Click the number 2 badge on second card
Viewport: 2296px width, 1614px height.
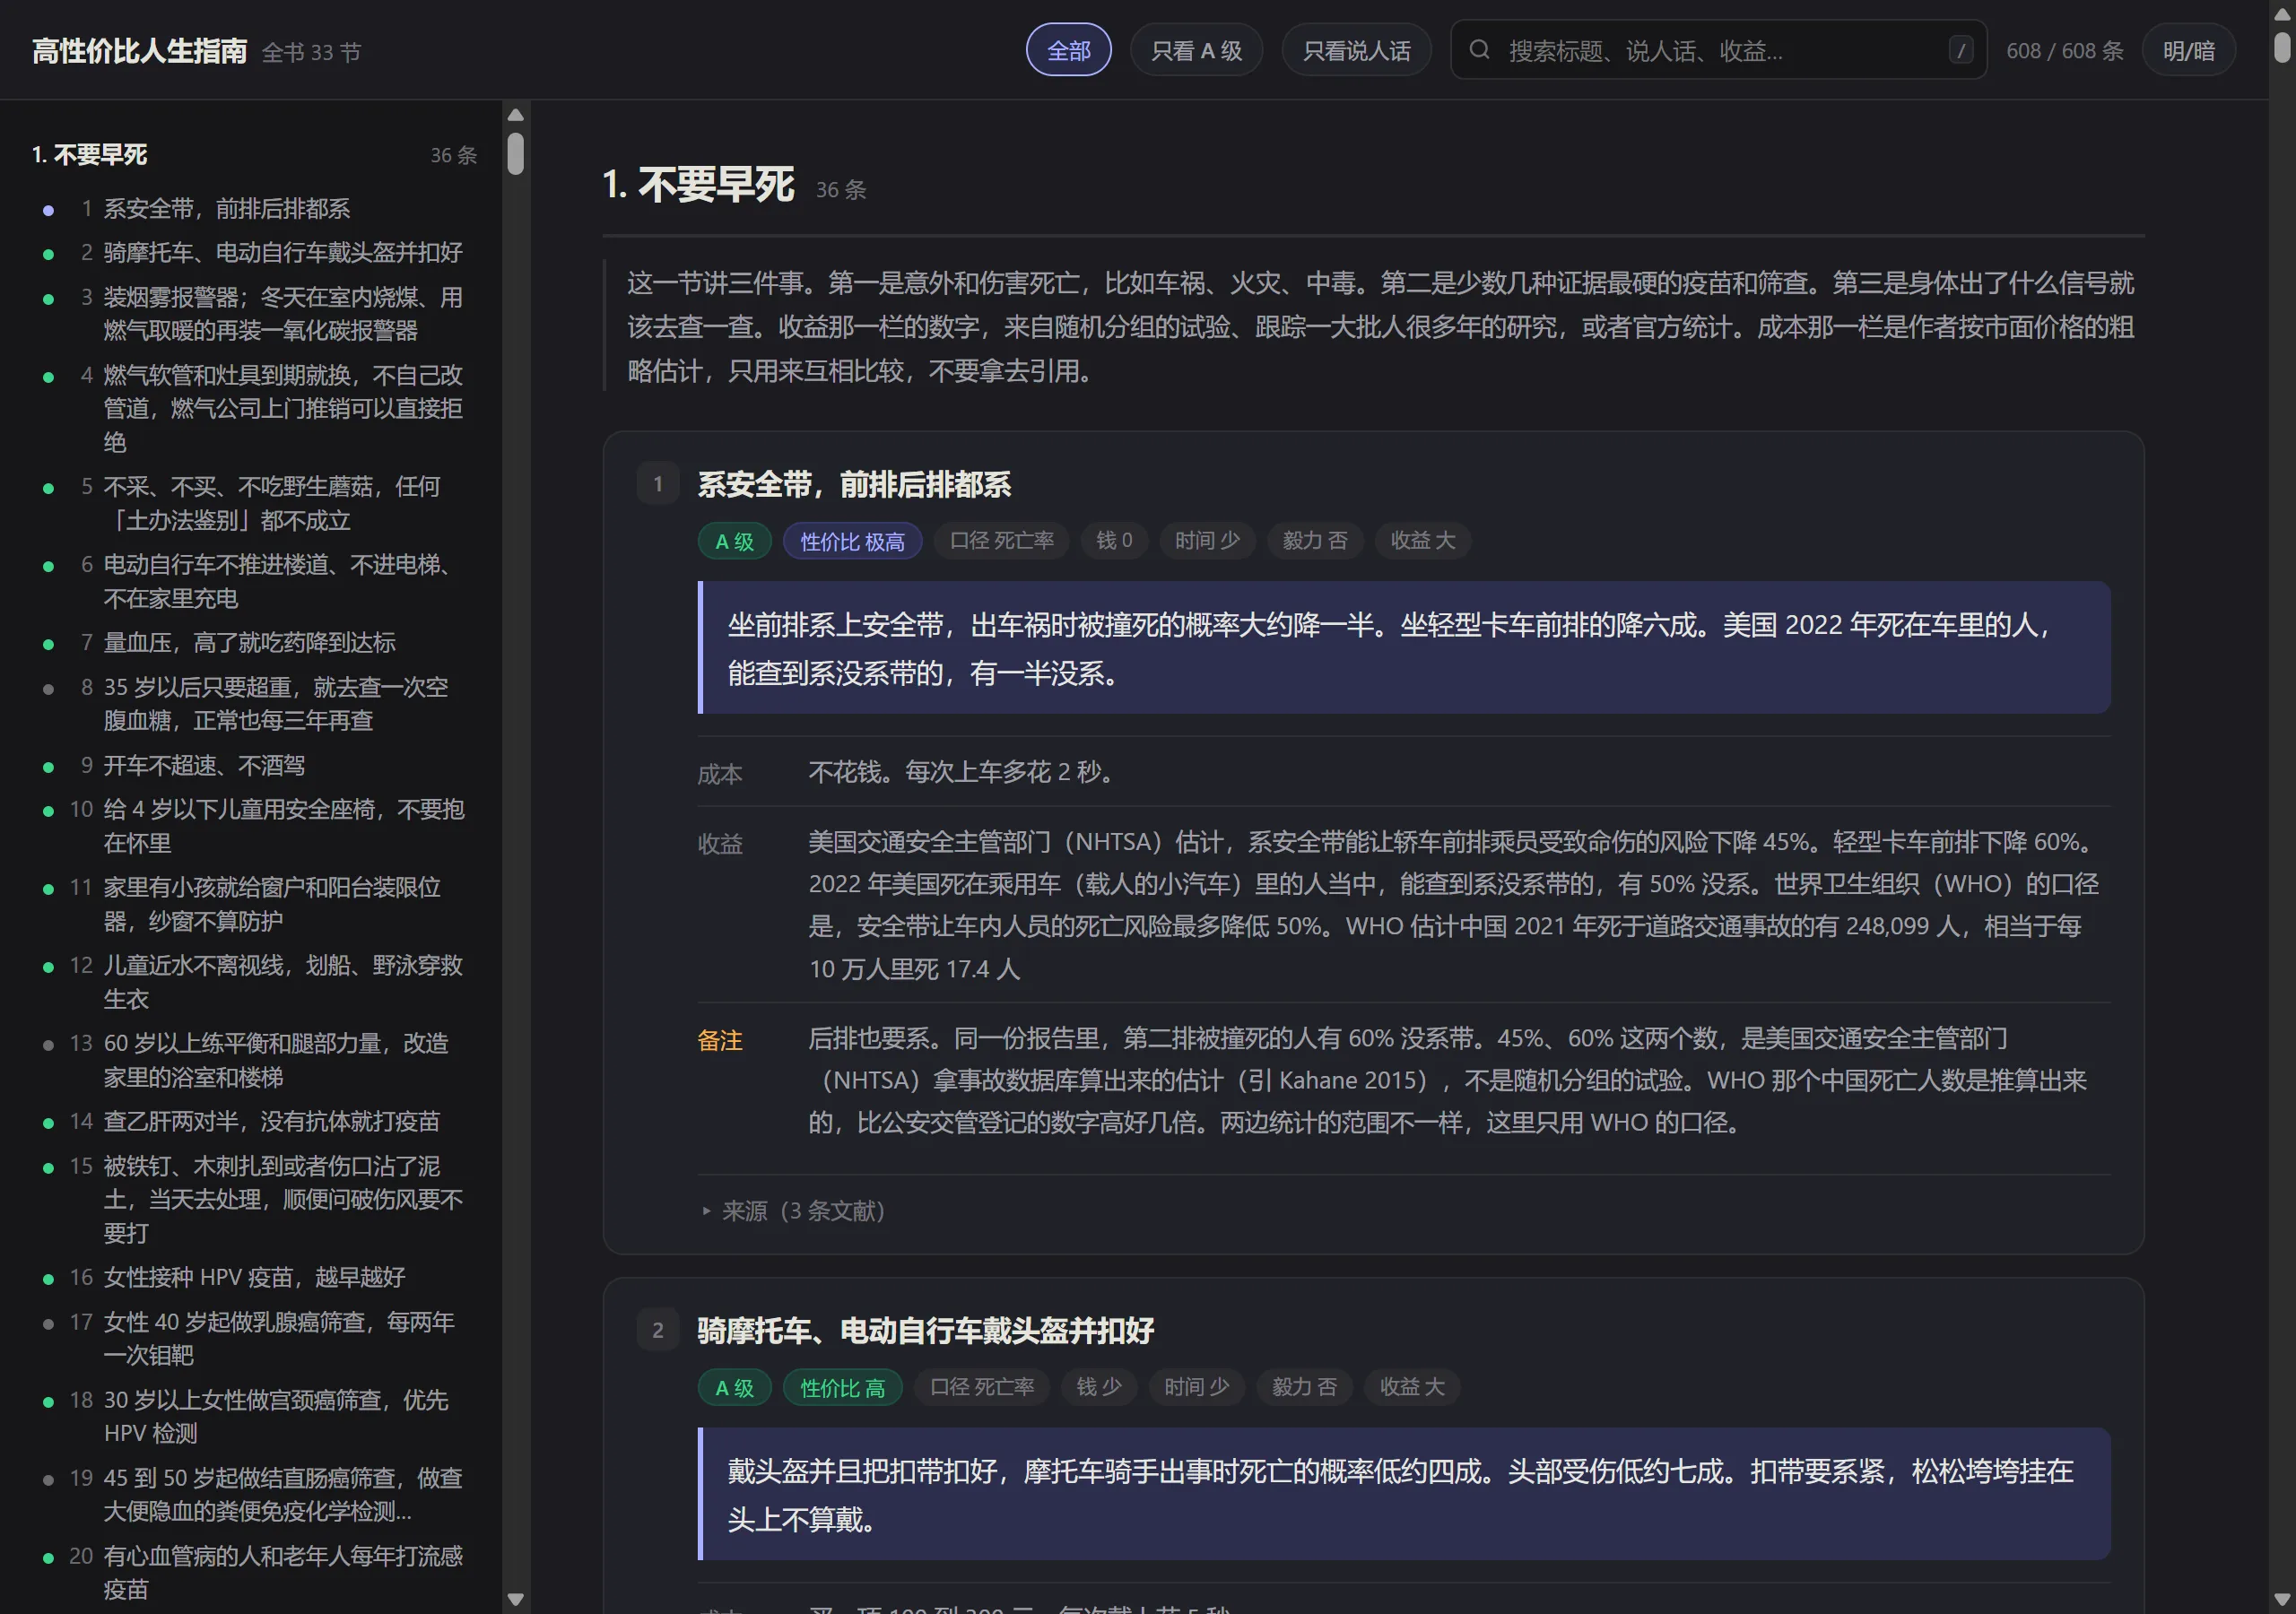[x=657, y=1331]
